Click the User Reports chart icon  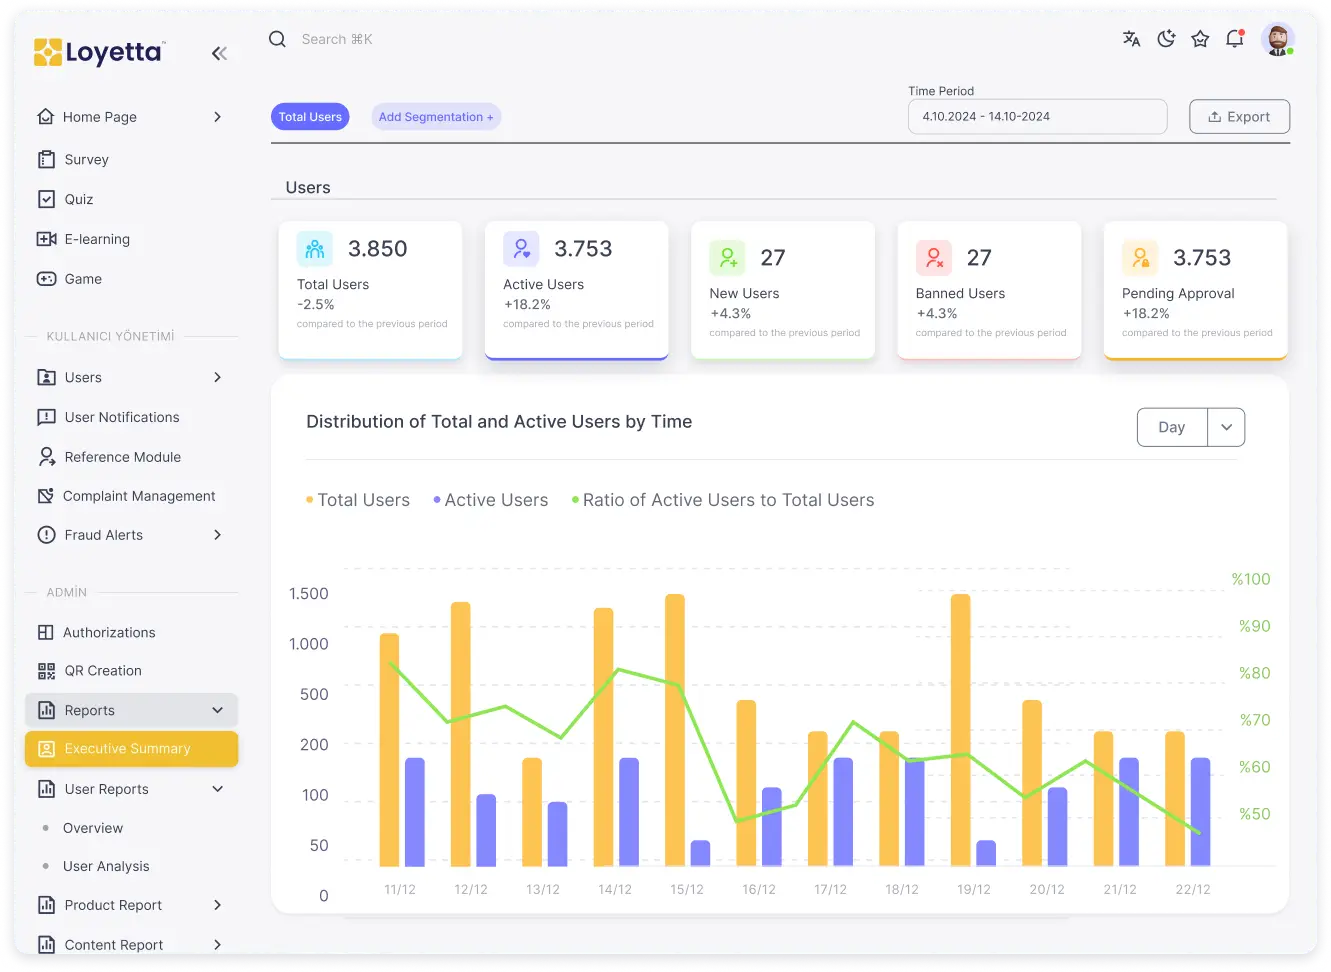coord(46,789)
